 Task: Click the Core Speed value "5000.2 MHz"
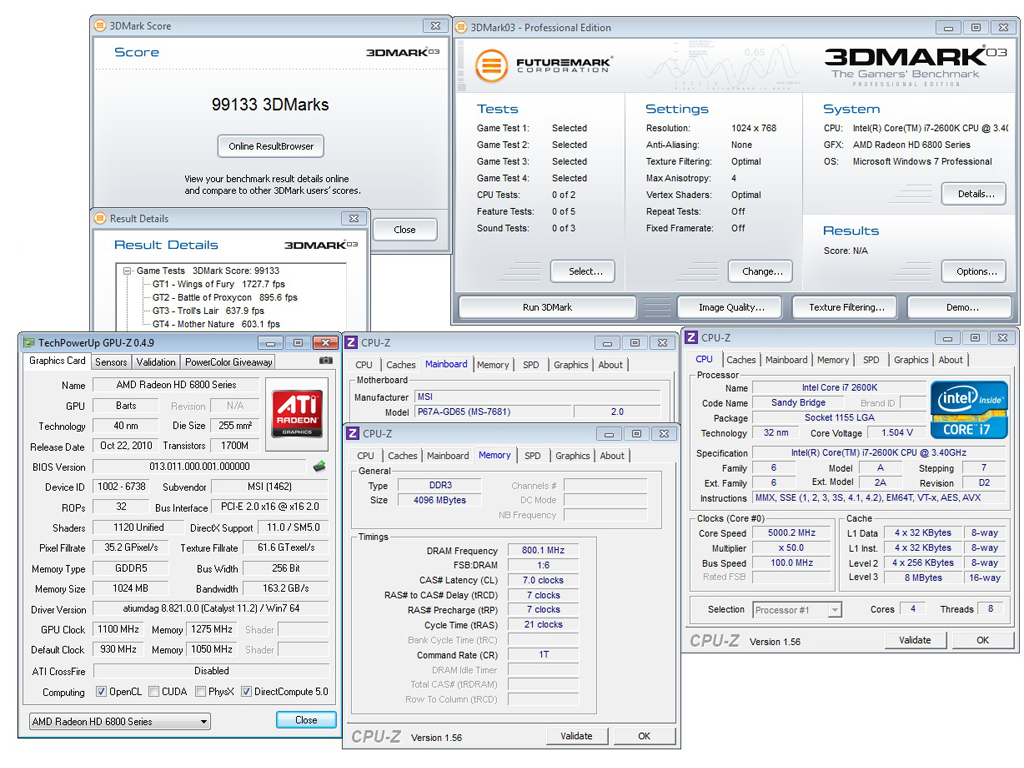pos(792,533)
